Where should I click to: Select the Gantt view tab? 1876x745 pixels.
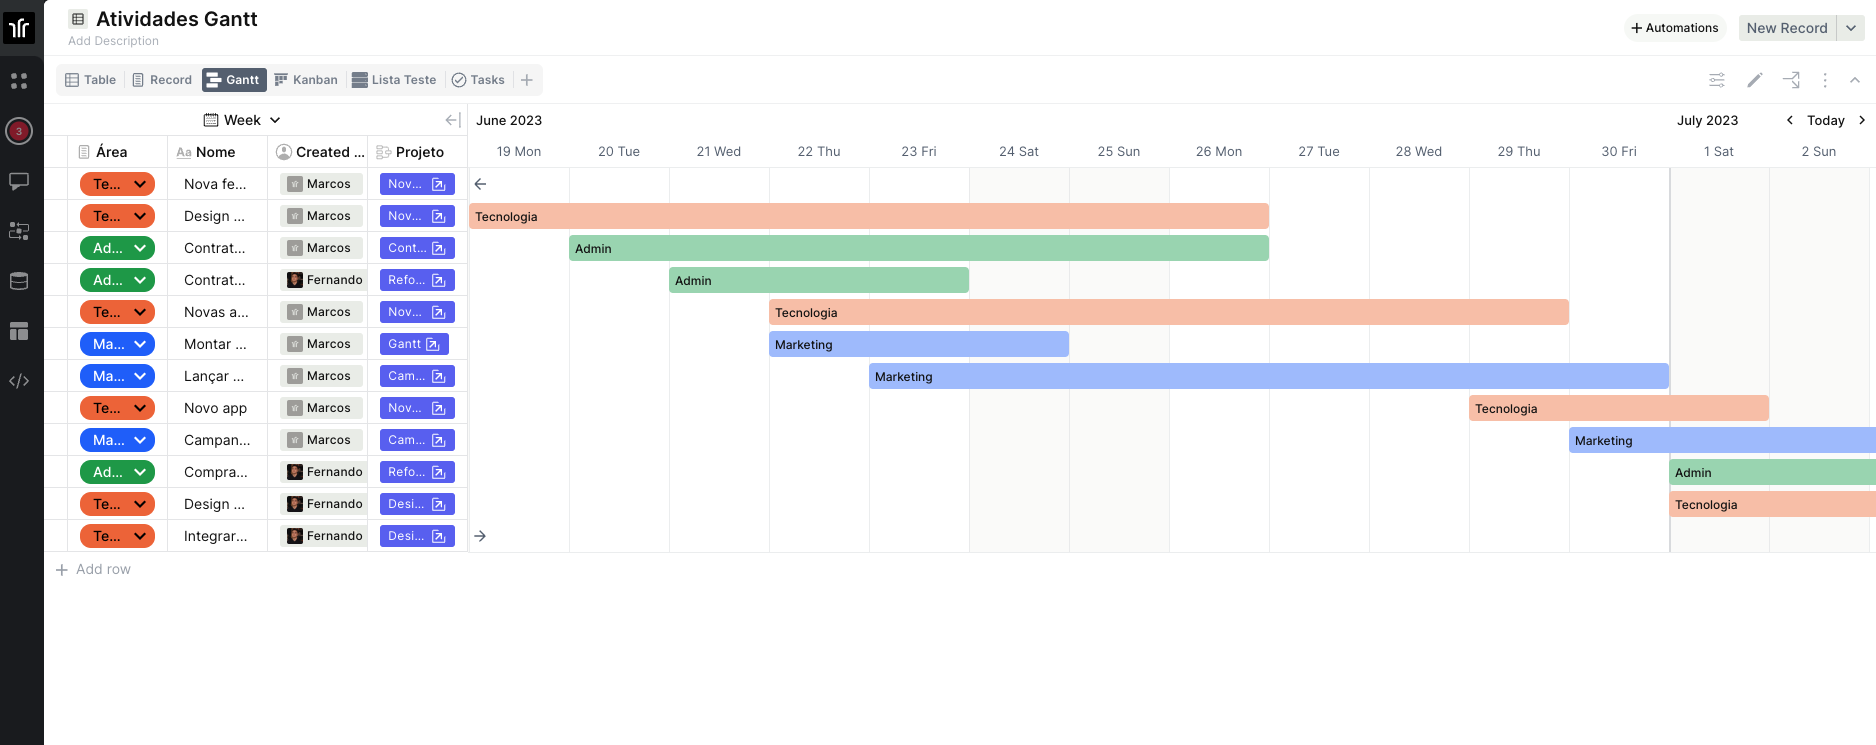[234, 80]
